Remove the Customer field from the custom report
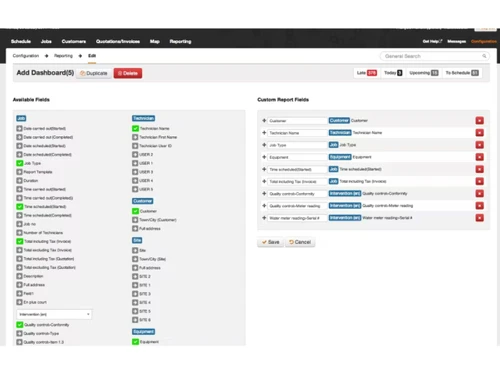The height and width of the screenshot is (375, 500). coord(479,121)
